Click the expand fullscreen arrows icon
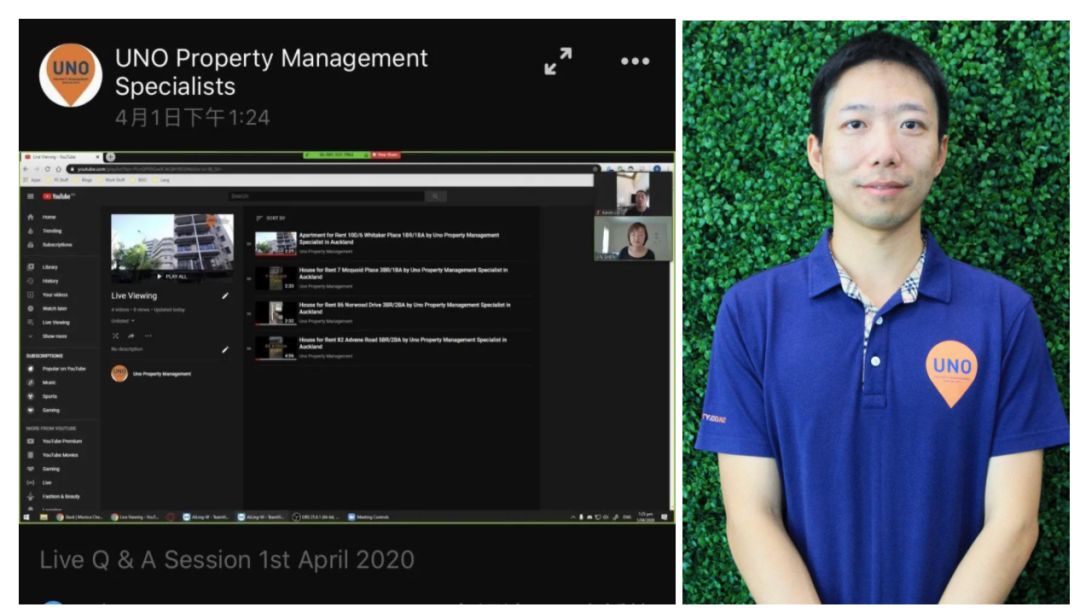Screen dimensions: 1080x613 (x=558, y=61)
